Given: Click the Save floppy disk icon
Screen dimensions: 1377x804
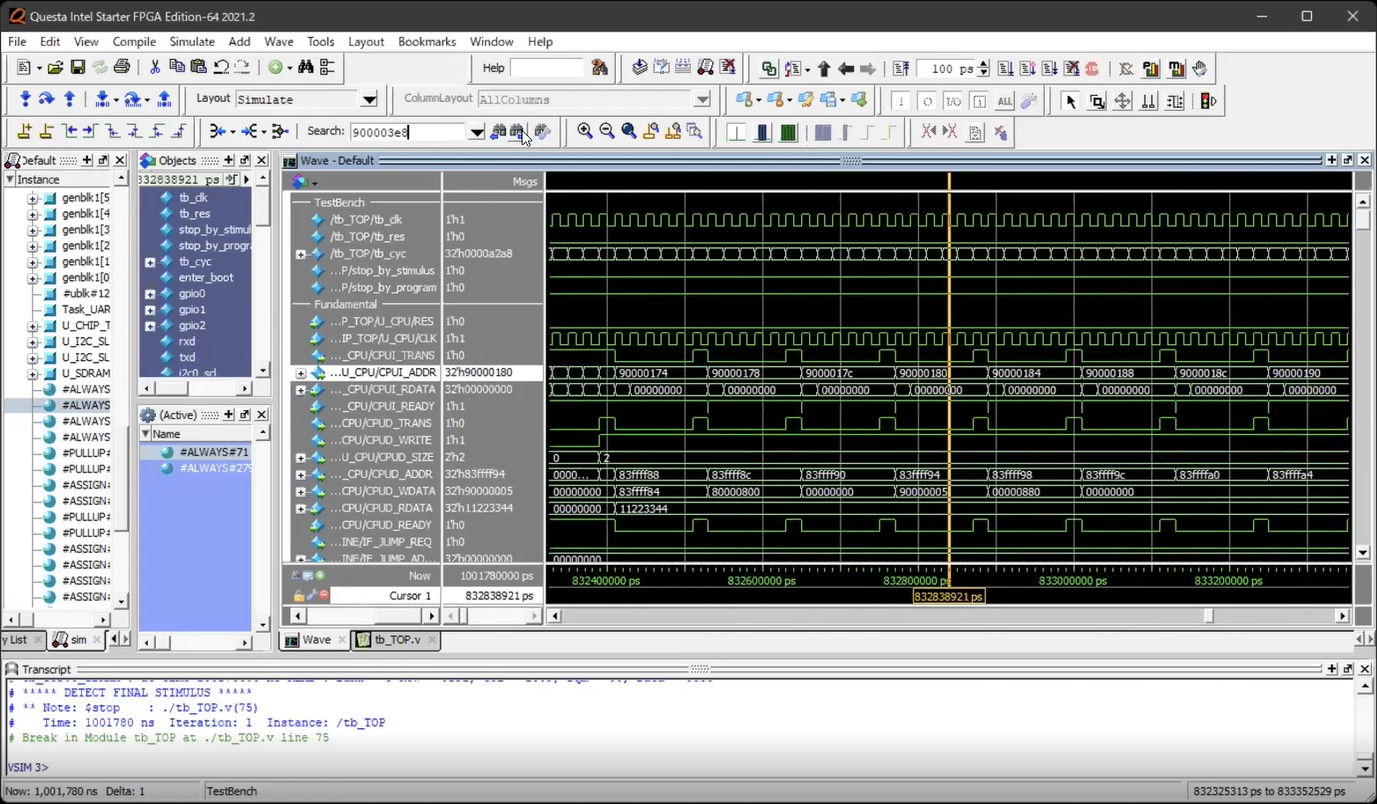Looking at the screenshot, I should pyautogui.click(x=77, y=68).
